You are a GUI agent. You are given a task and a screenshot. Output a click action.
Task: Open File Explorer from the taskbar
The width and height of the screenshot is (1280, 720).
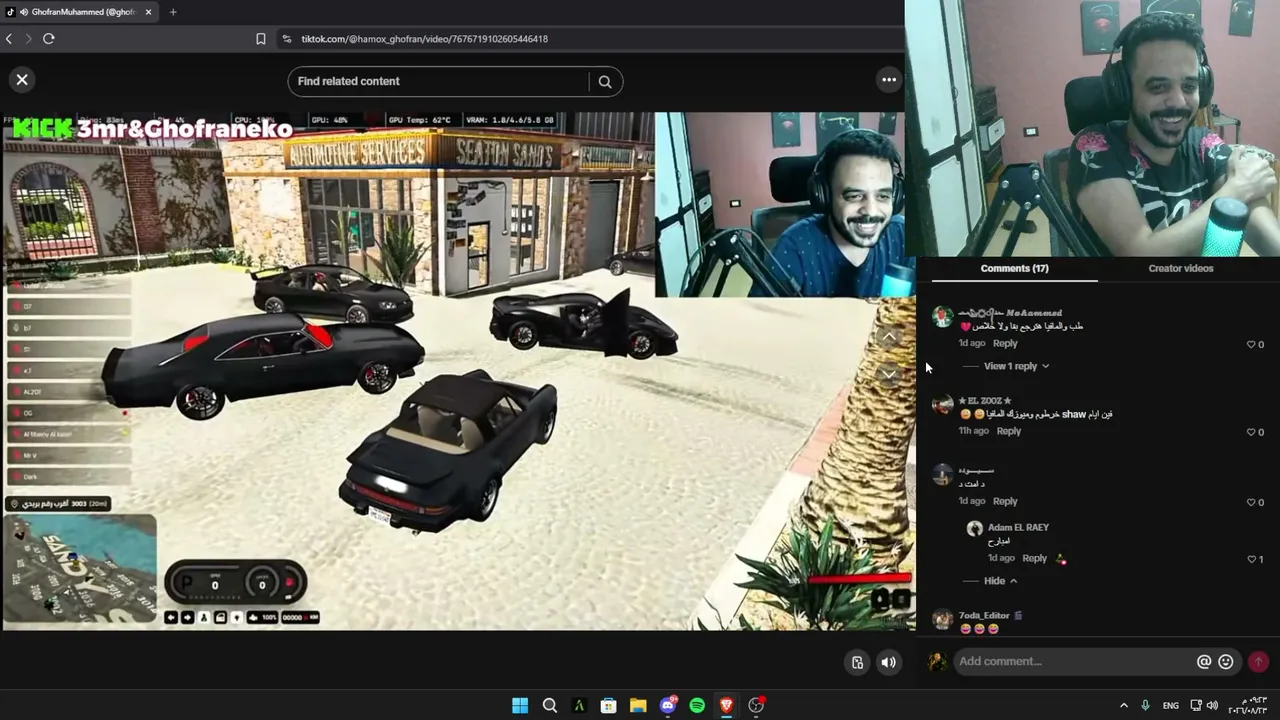tap(638, 705)
